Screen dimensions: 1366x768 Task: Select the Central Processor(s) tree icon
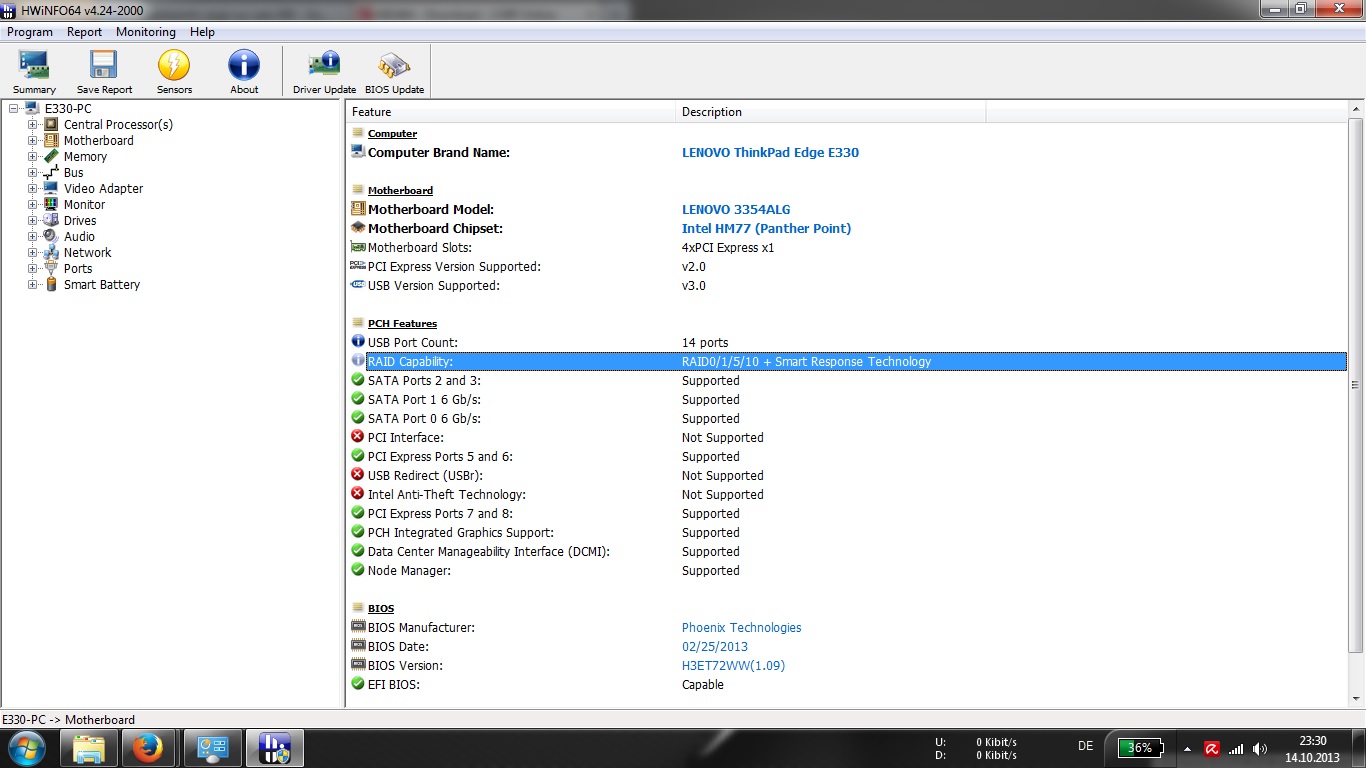[x=51, y=124]
